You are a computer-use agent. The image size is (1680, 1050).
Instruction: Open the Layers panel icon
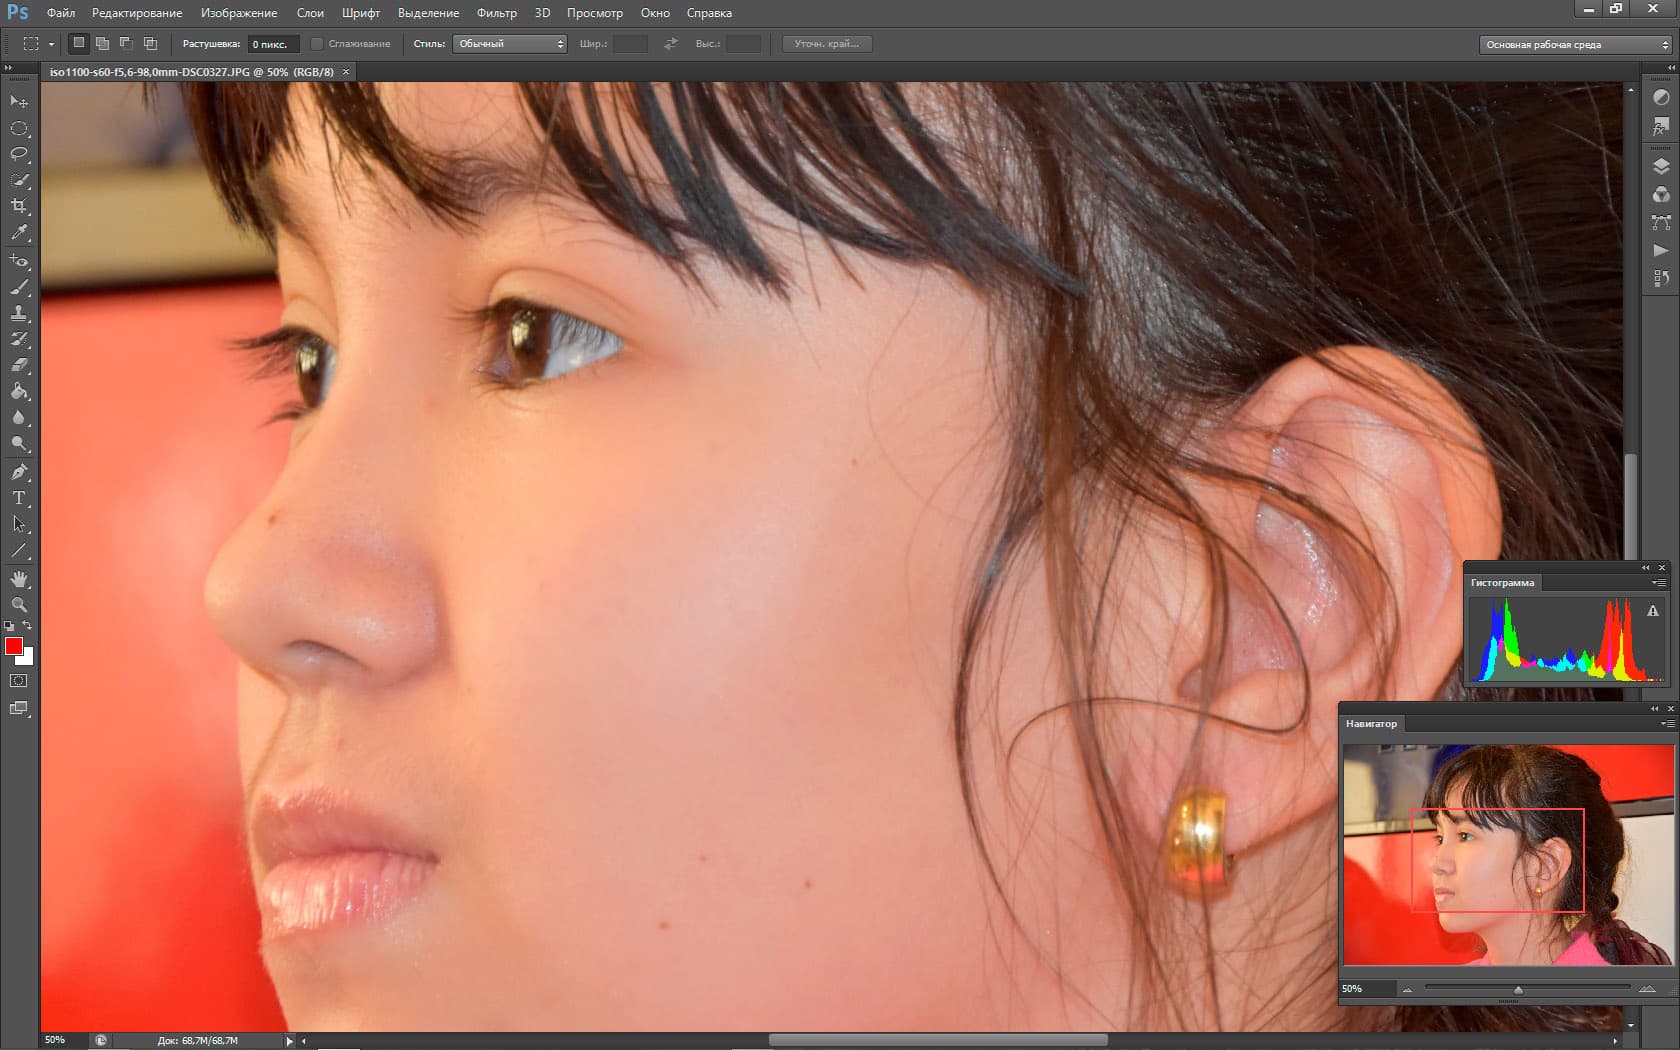click(1661, 166)
